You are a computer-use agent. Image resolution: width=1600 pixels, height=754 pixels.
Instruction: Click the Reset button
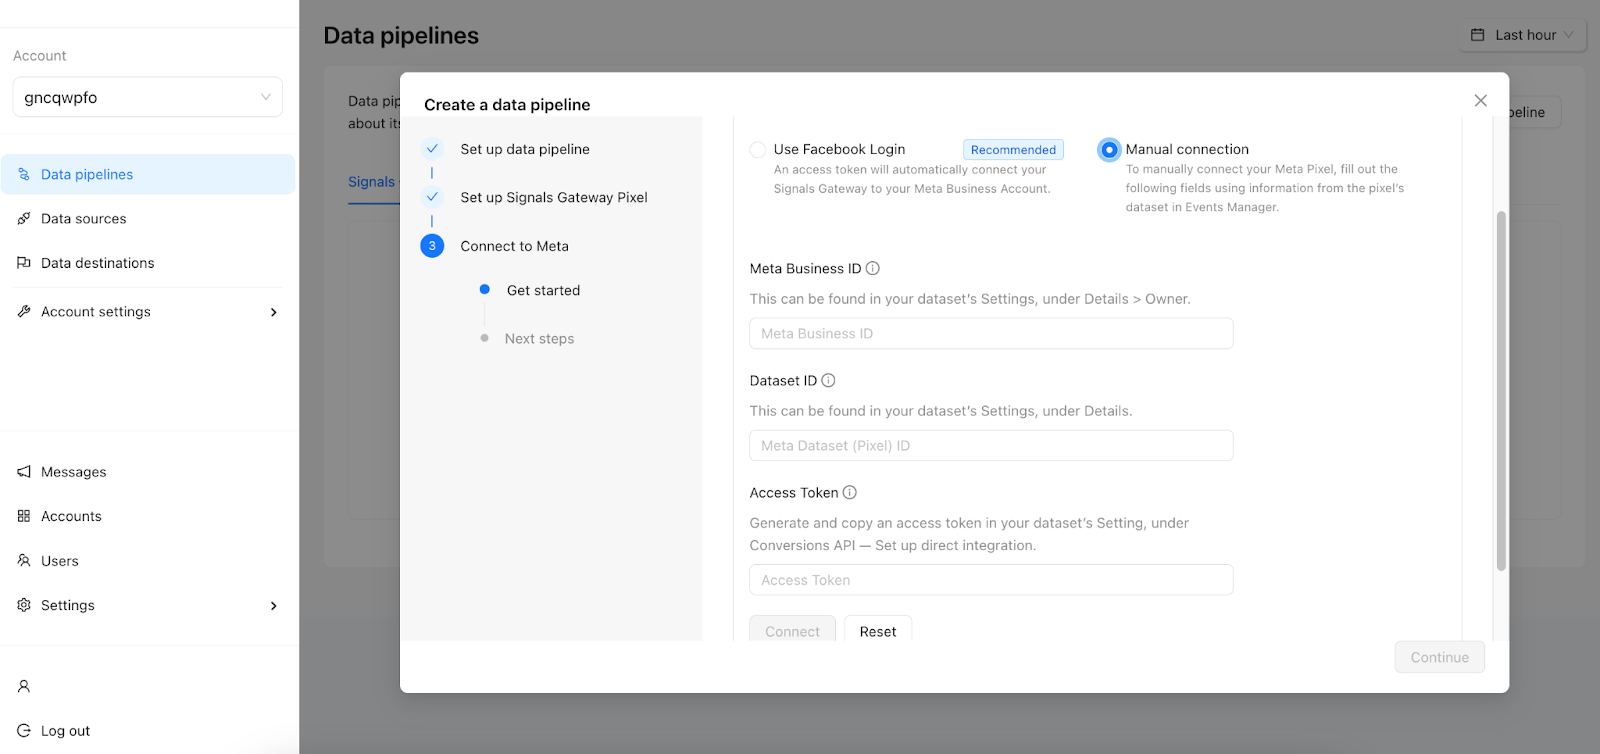[x=878, y=630]
